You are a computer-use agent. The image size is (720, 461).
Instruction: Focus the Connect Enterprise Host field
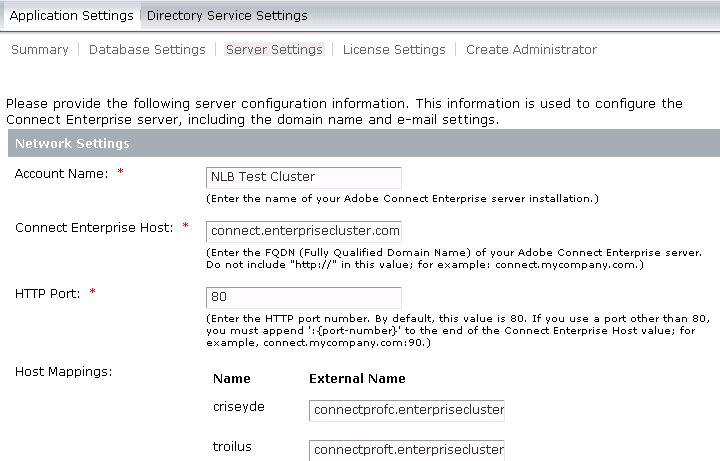coord(304,231)
